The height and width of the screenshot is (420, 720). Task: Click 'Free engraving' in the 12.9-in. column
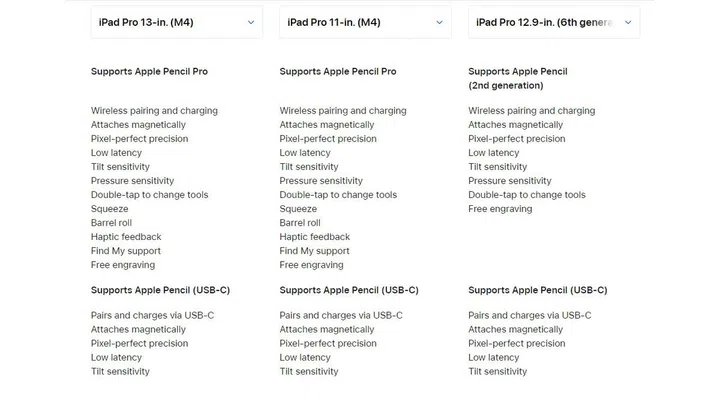(x=500, y=209)
